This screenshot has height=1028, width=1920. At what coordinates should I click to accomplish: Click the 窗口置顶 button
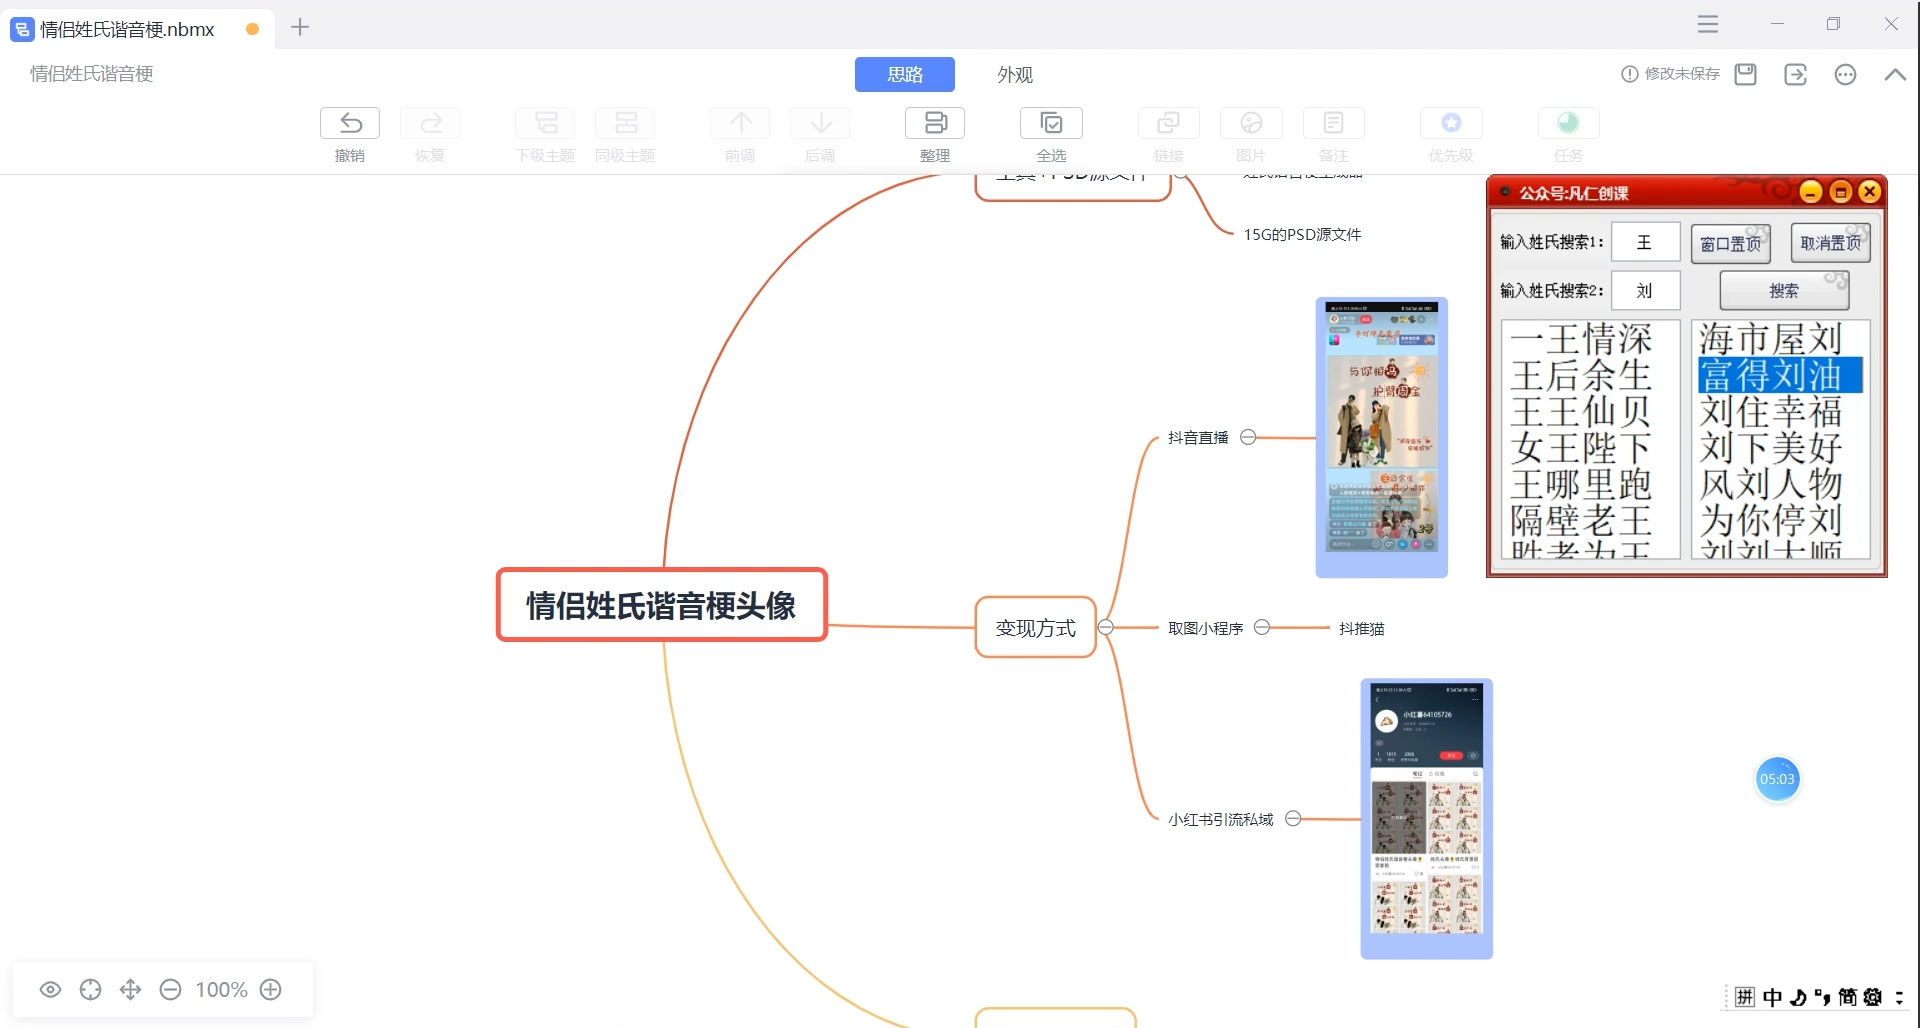(x=1729, y=243)
